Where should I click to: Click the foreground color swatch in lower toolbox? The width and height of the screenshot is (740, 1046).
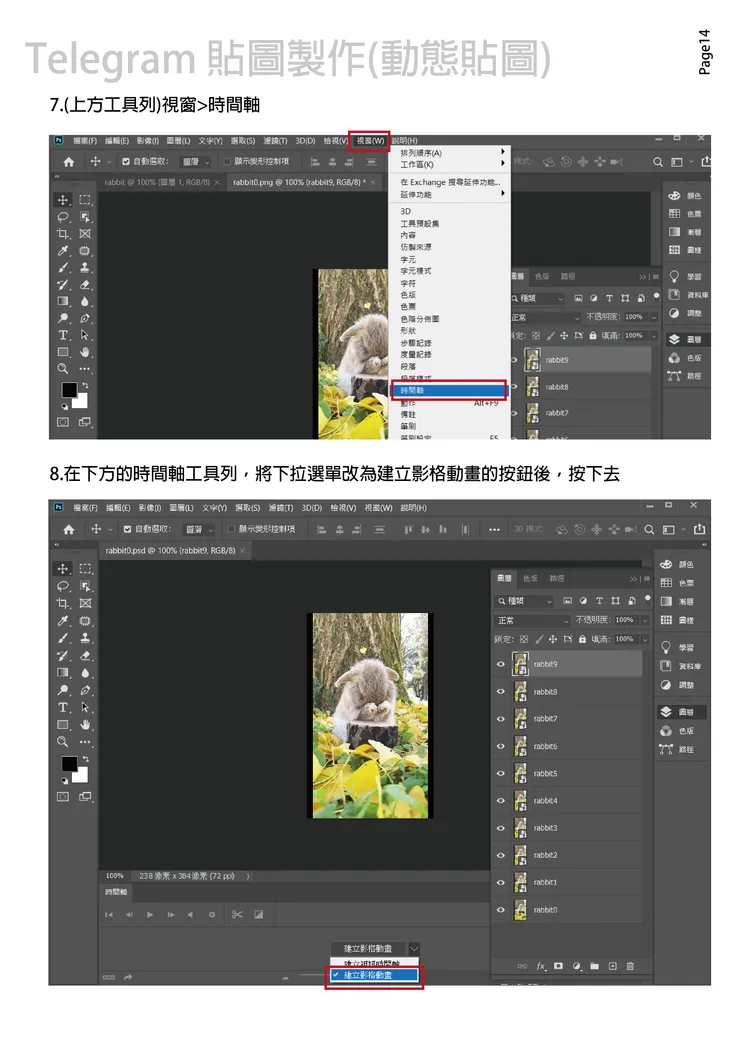pos(69,764)
